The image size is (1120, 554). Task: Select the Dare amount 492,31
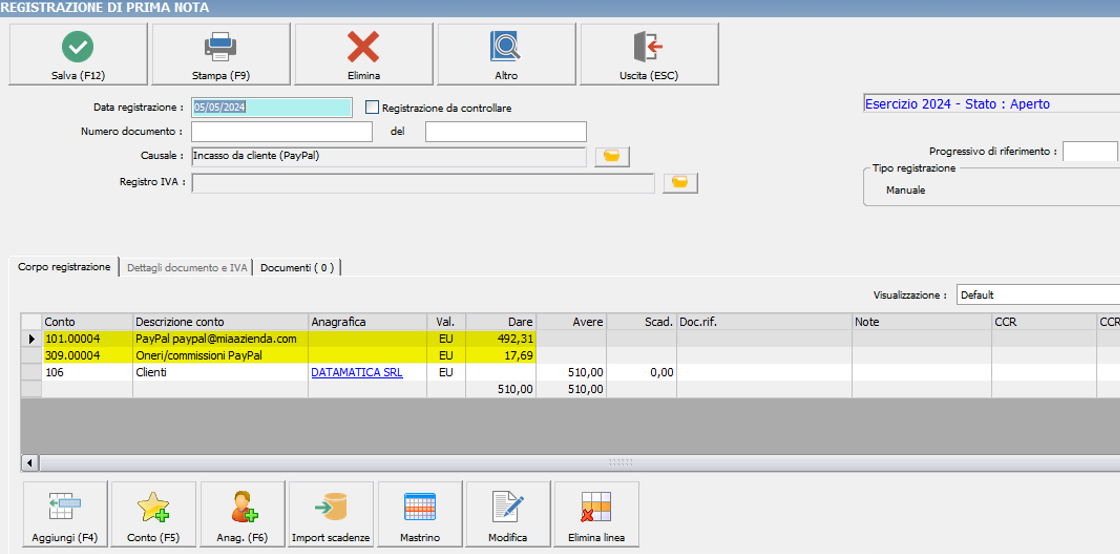tap(501, 338)
